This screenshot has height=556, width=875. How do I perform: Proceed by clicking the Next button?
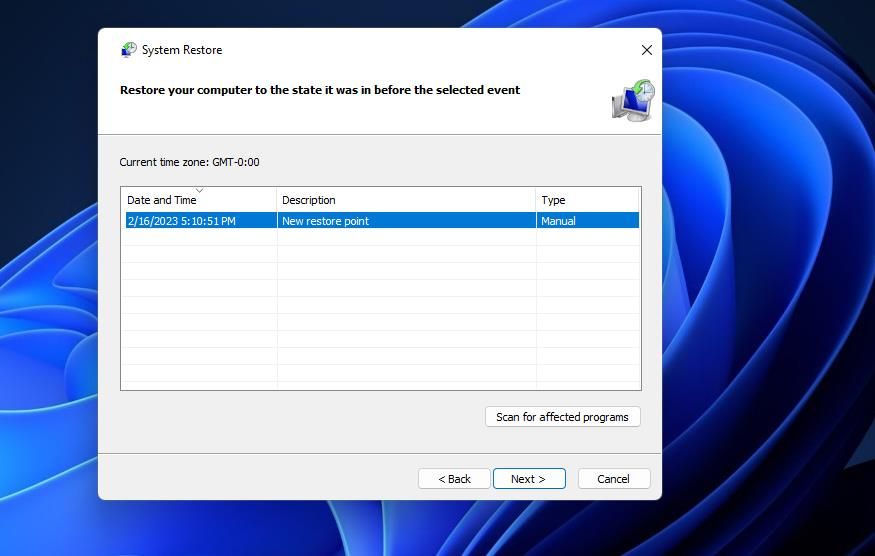pos(528,479)
